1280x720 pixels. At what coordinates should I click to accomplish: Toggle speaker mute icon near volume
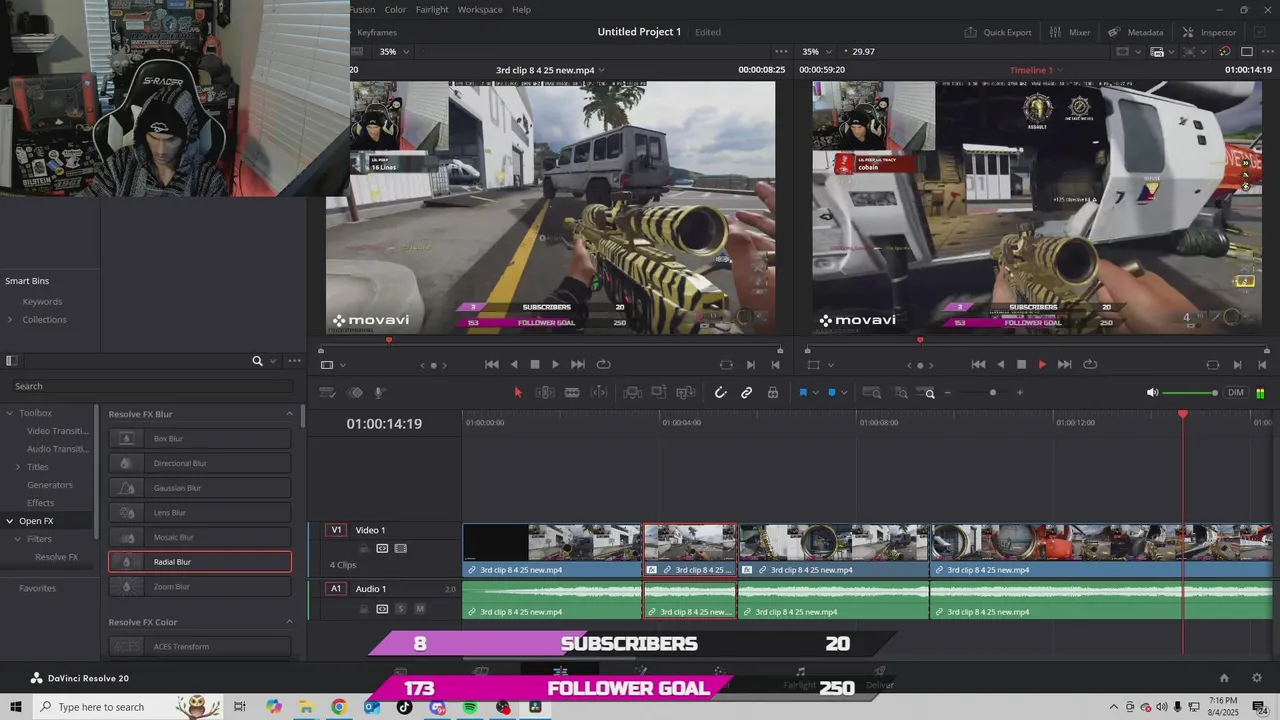1152,393
